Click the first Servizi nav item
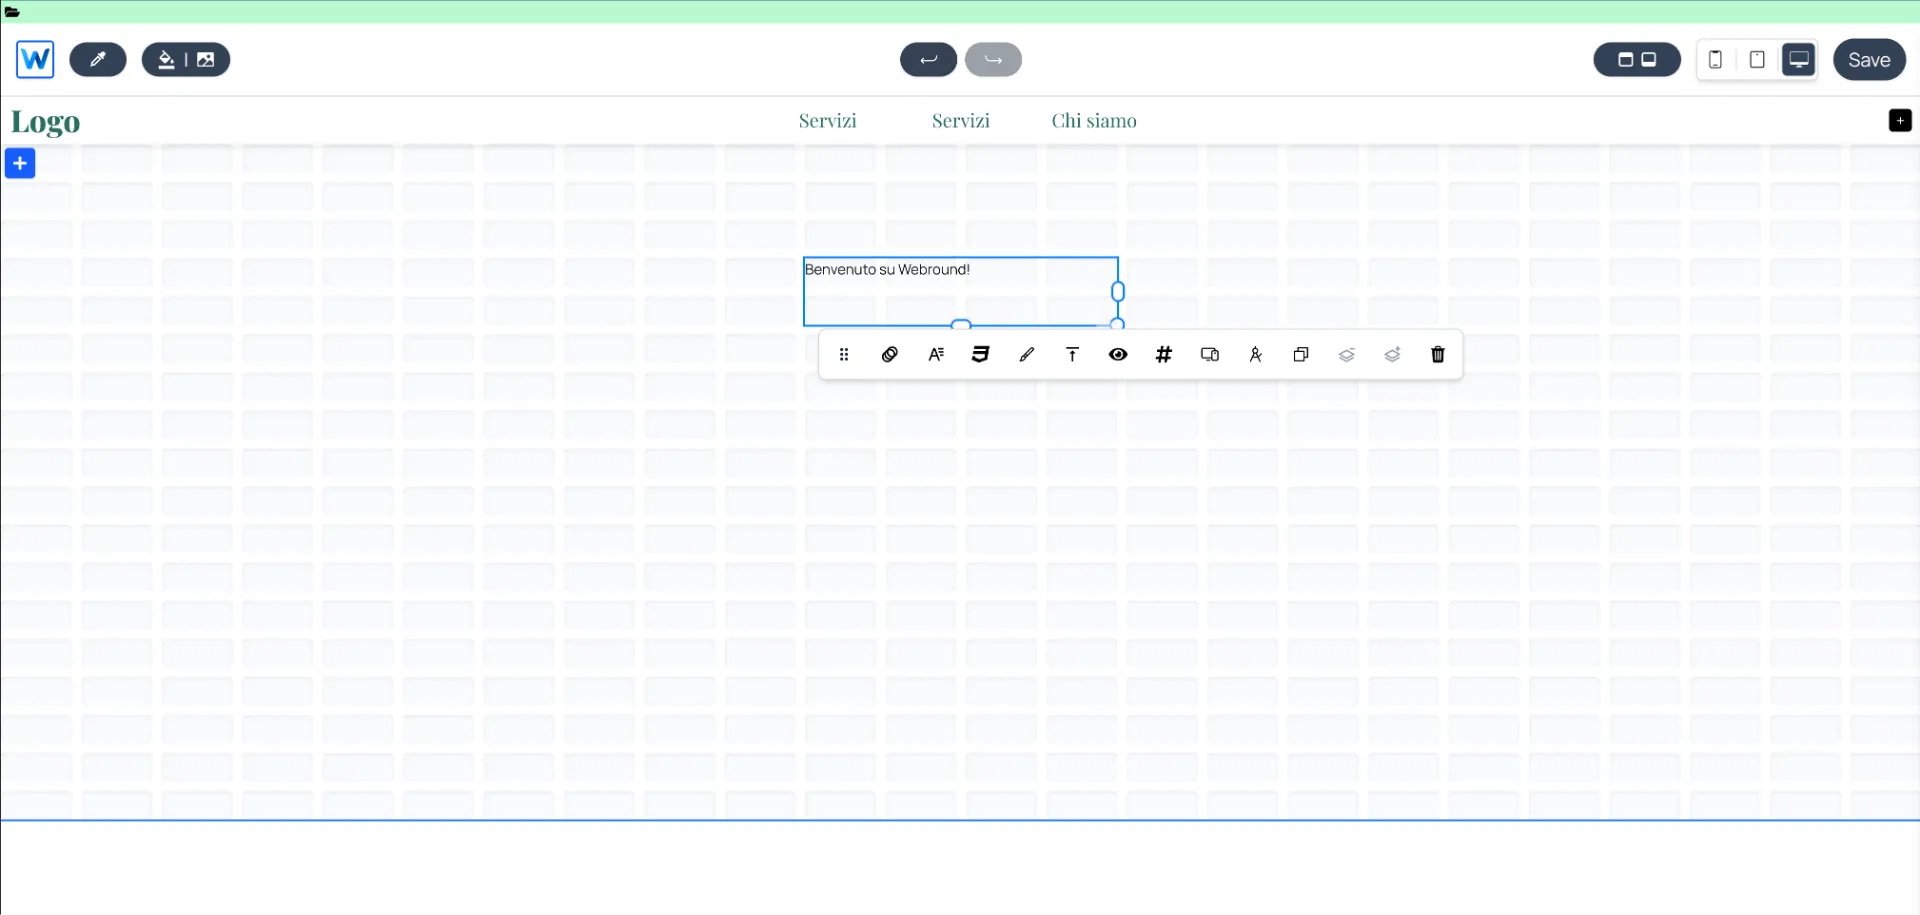The width and height of the screenshot is (1920, 915). [827, 121]
